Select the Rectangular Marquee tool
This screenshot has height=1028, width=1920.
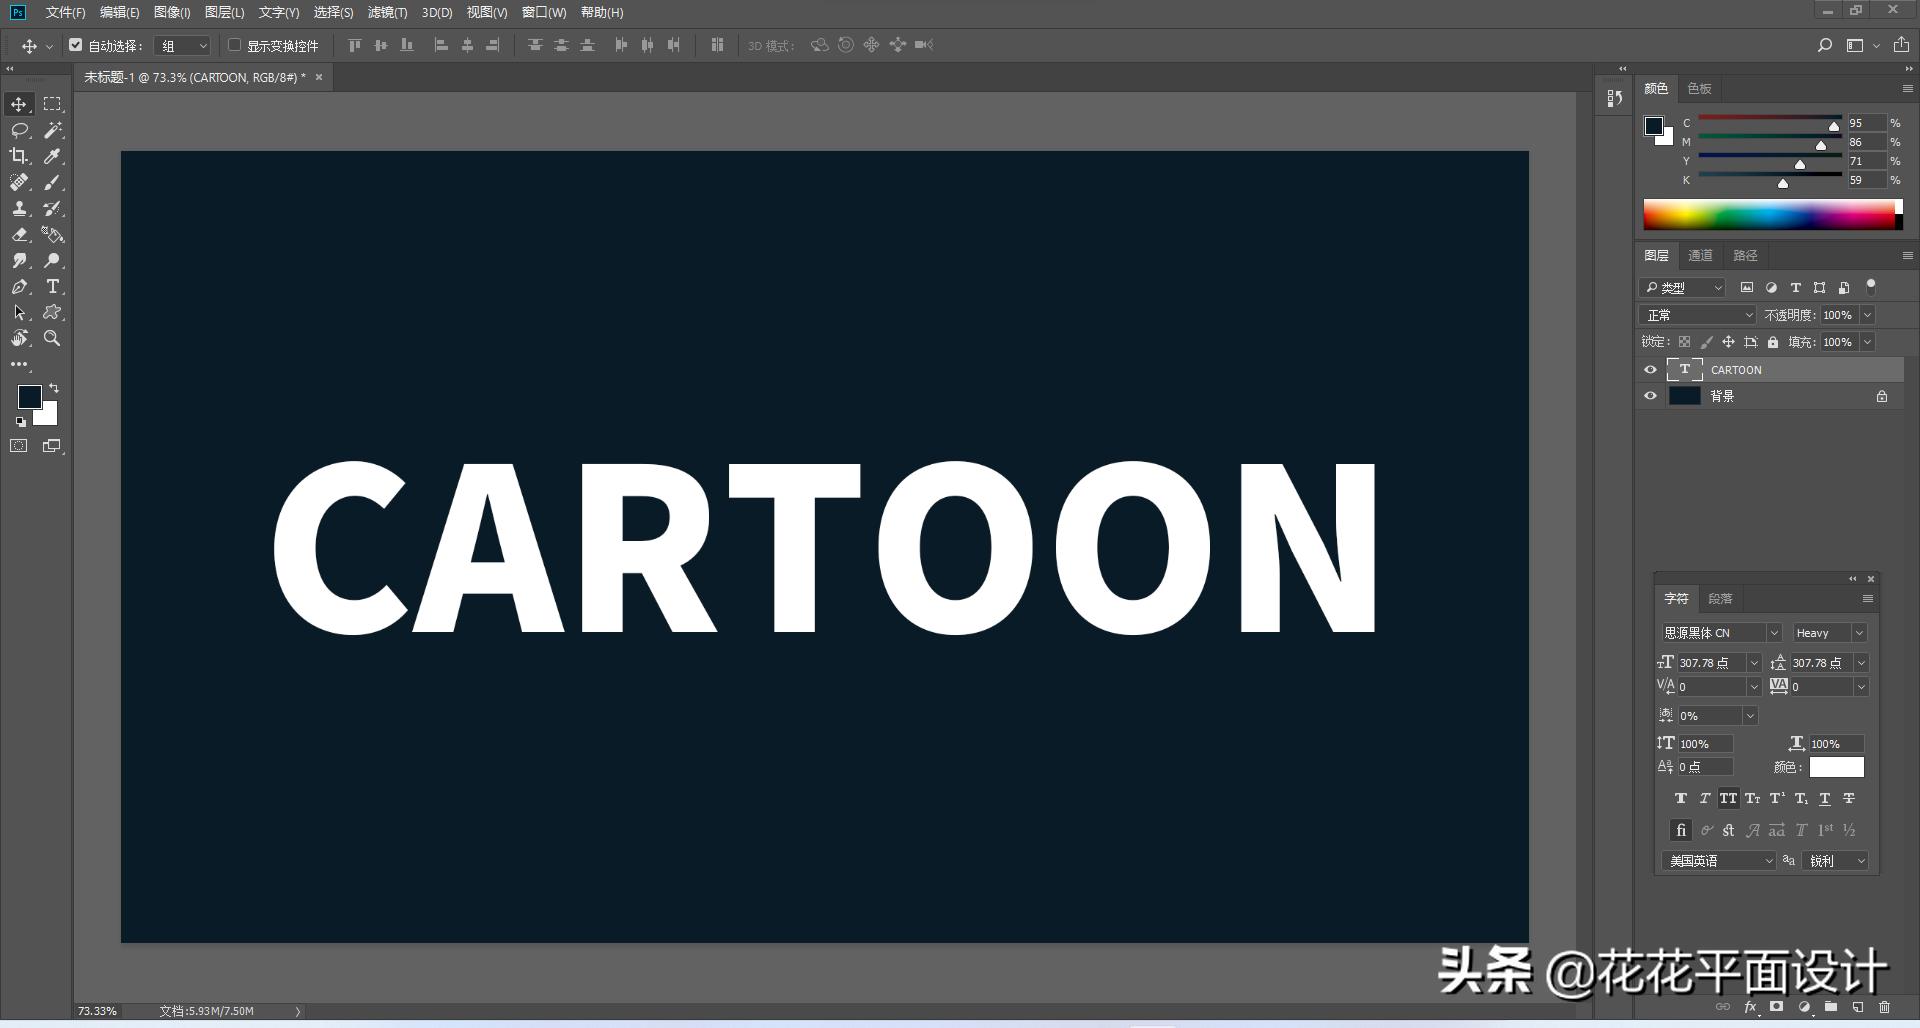pyautogui.click(x=53, y=104)
